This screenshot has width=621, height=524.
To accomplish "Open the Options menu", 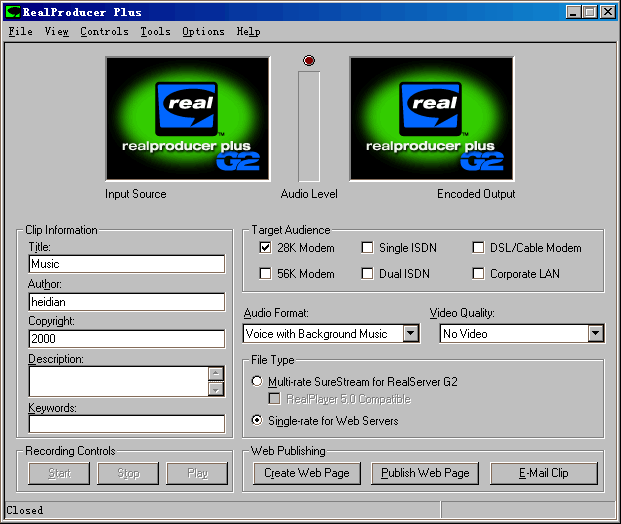I will tap(203, 31).
